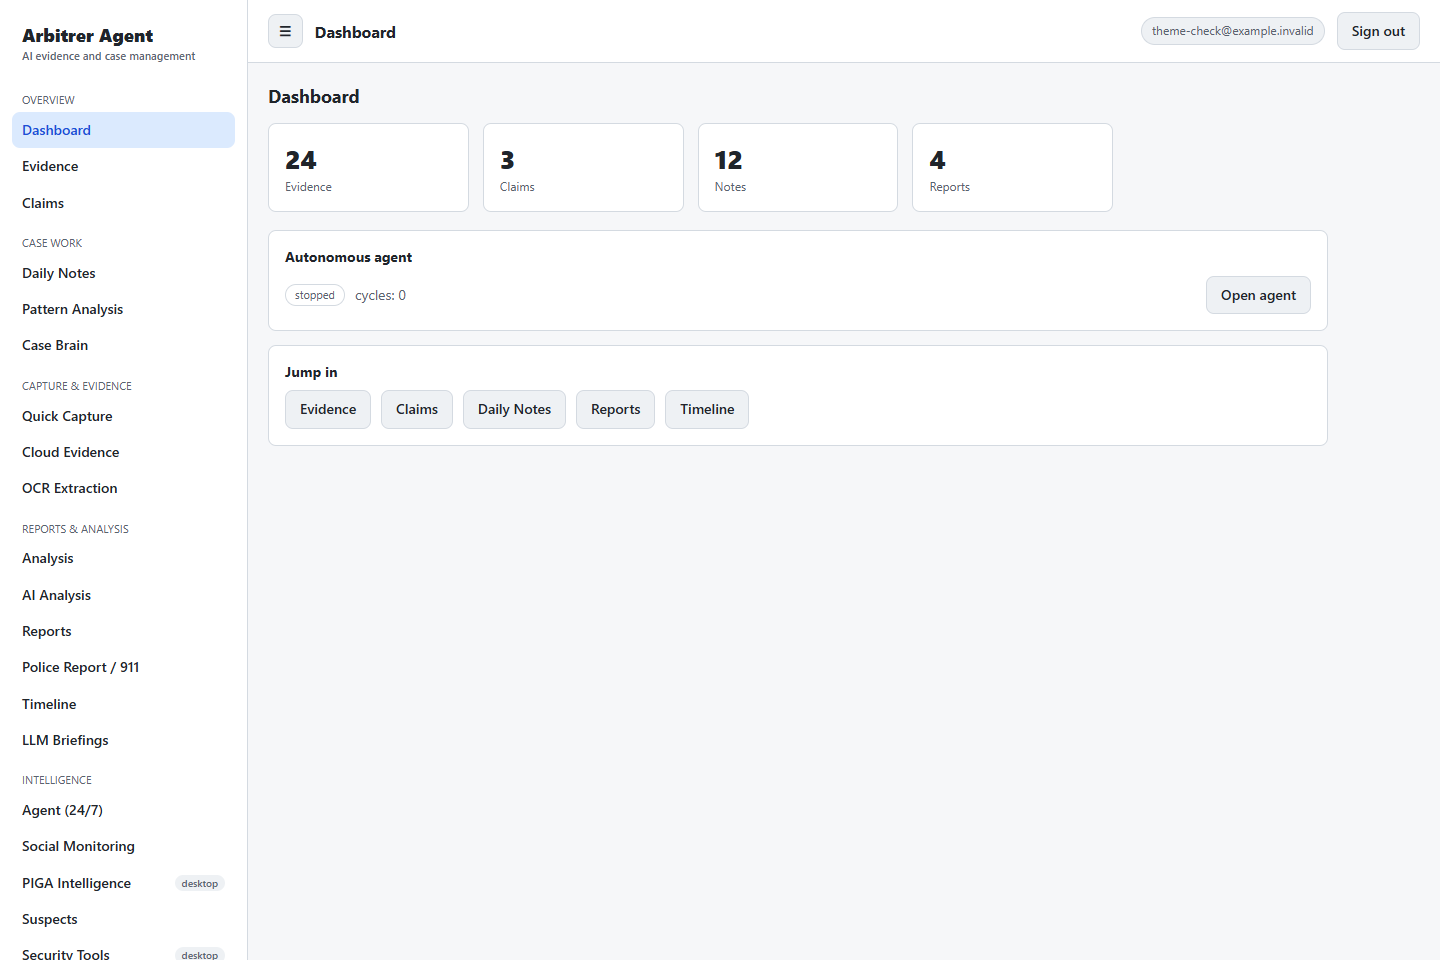
Task: Click the desktop badge beside PIGA Intelligence
Action: click(x=200, y=883)
